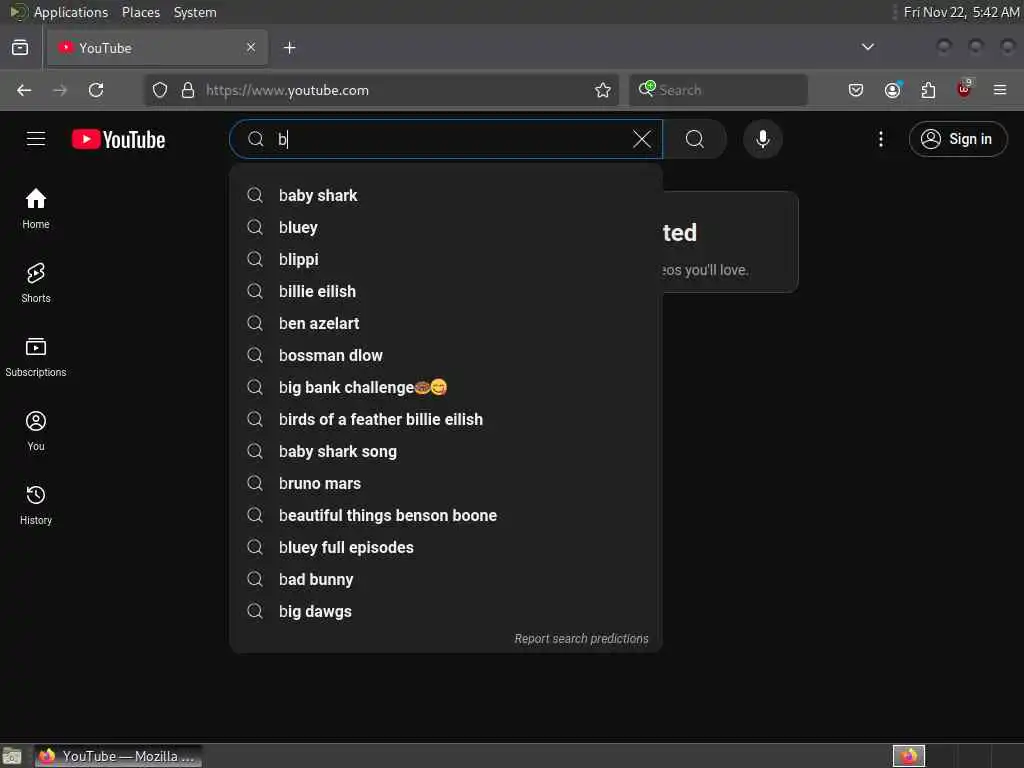Screen dimensions: 1024x768
Task: Open the Places menu
Action: pyautogui.click(x=141, y=12)
